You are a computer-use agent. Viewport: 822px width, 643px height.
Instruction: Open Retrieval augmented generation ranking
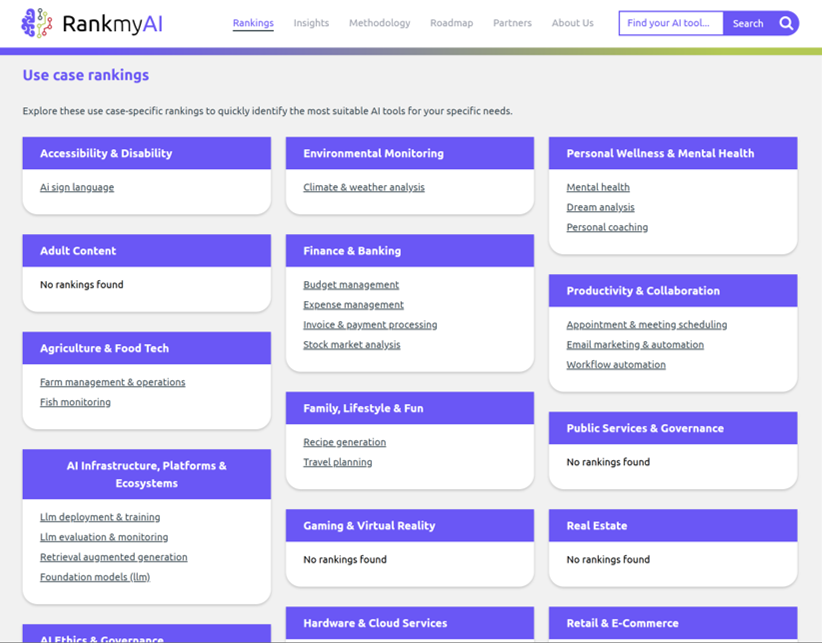coord(114,557)
